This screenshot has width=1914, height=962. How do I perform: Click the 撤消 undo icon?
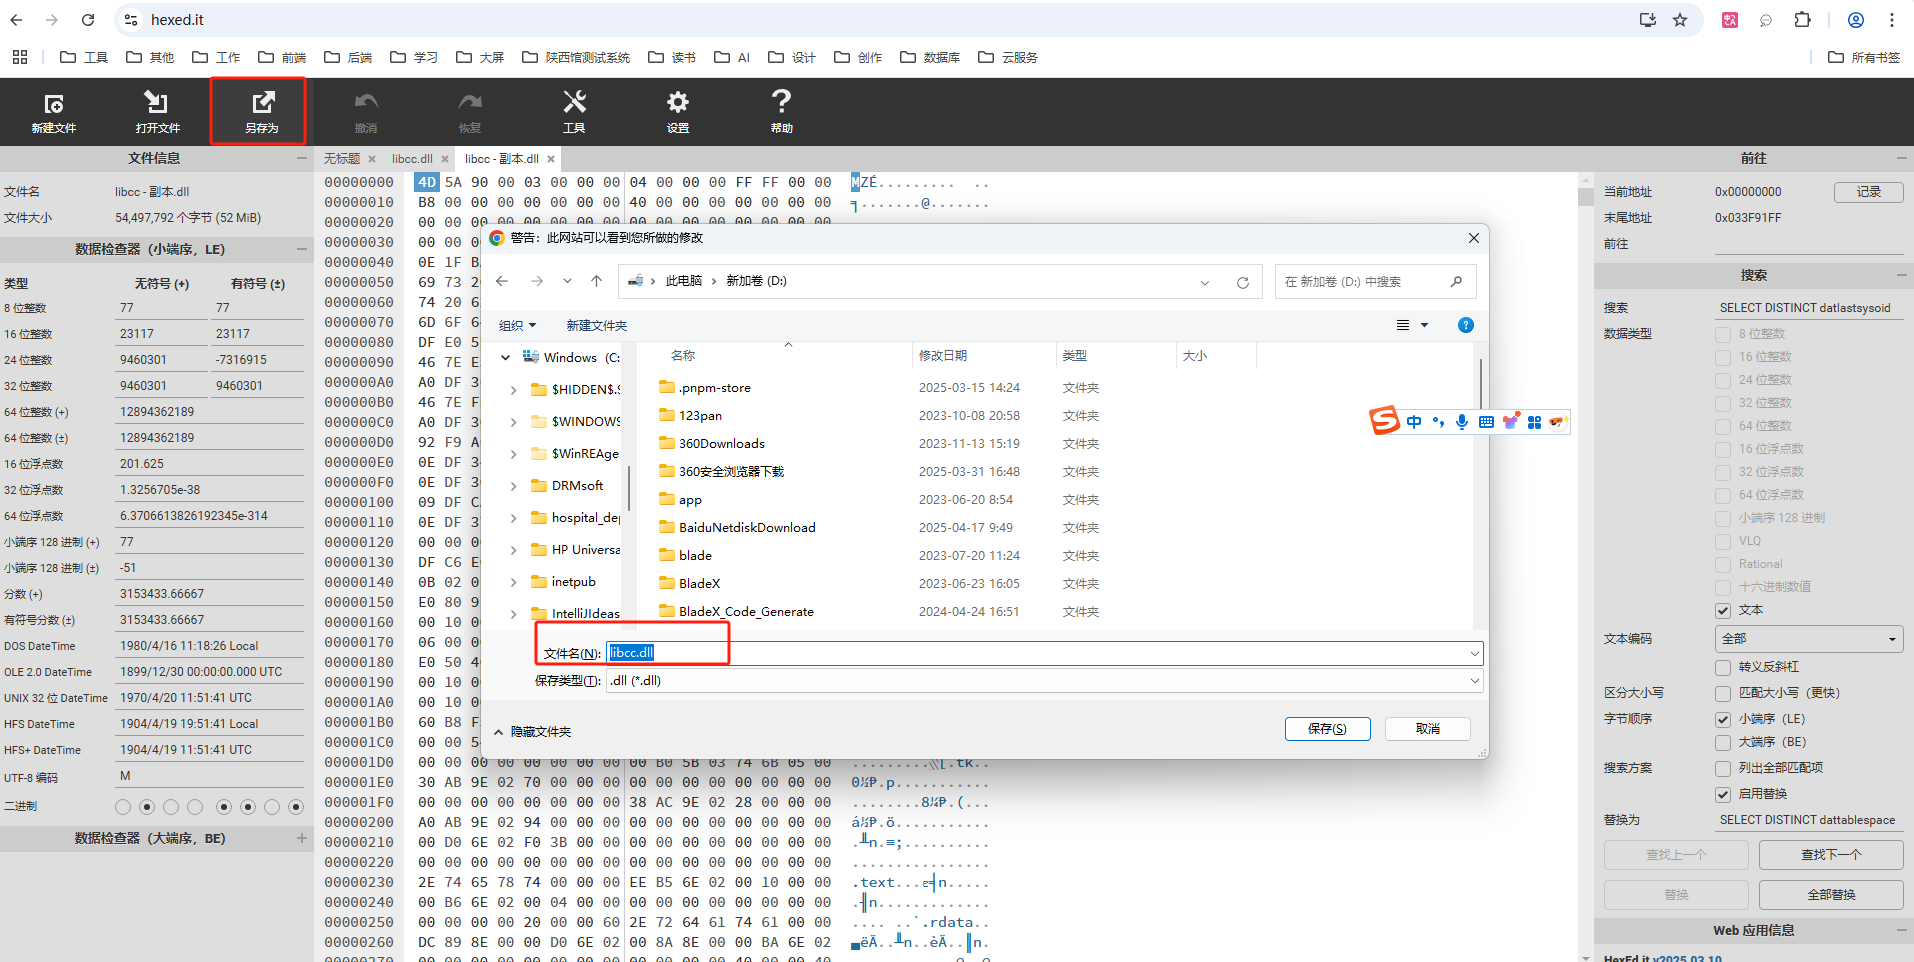tap(365, 111)
